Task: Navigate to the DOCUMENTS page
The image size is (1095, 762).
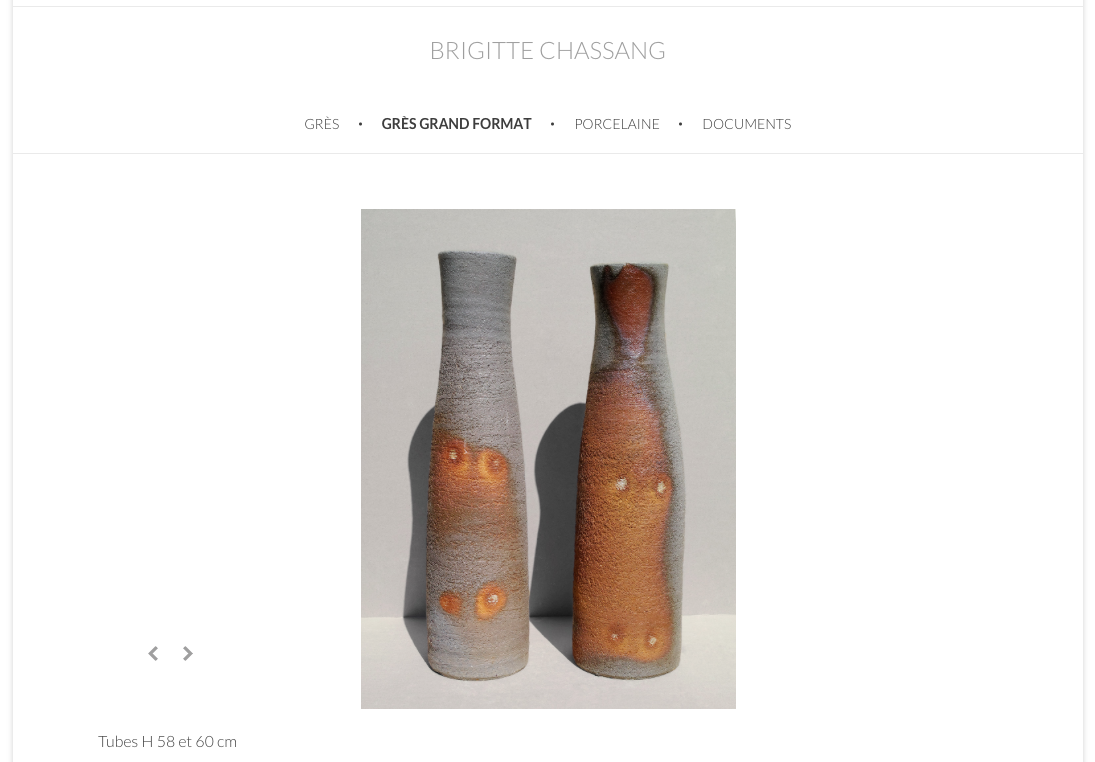Action: click(747, 124)
